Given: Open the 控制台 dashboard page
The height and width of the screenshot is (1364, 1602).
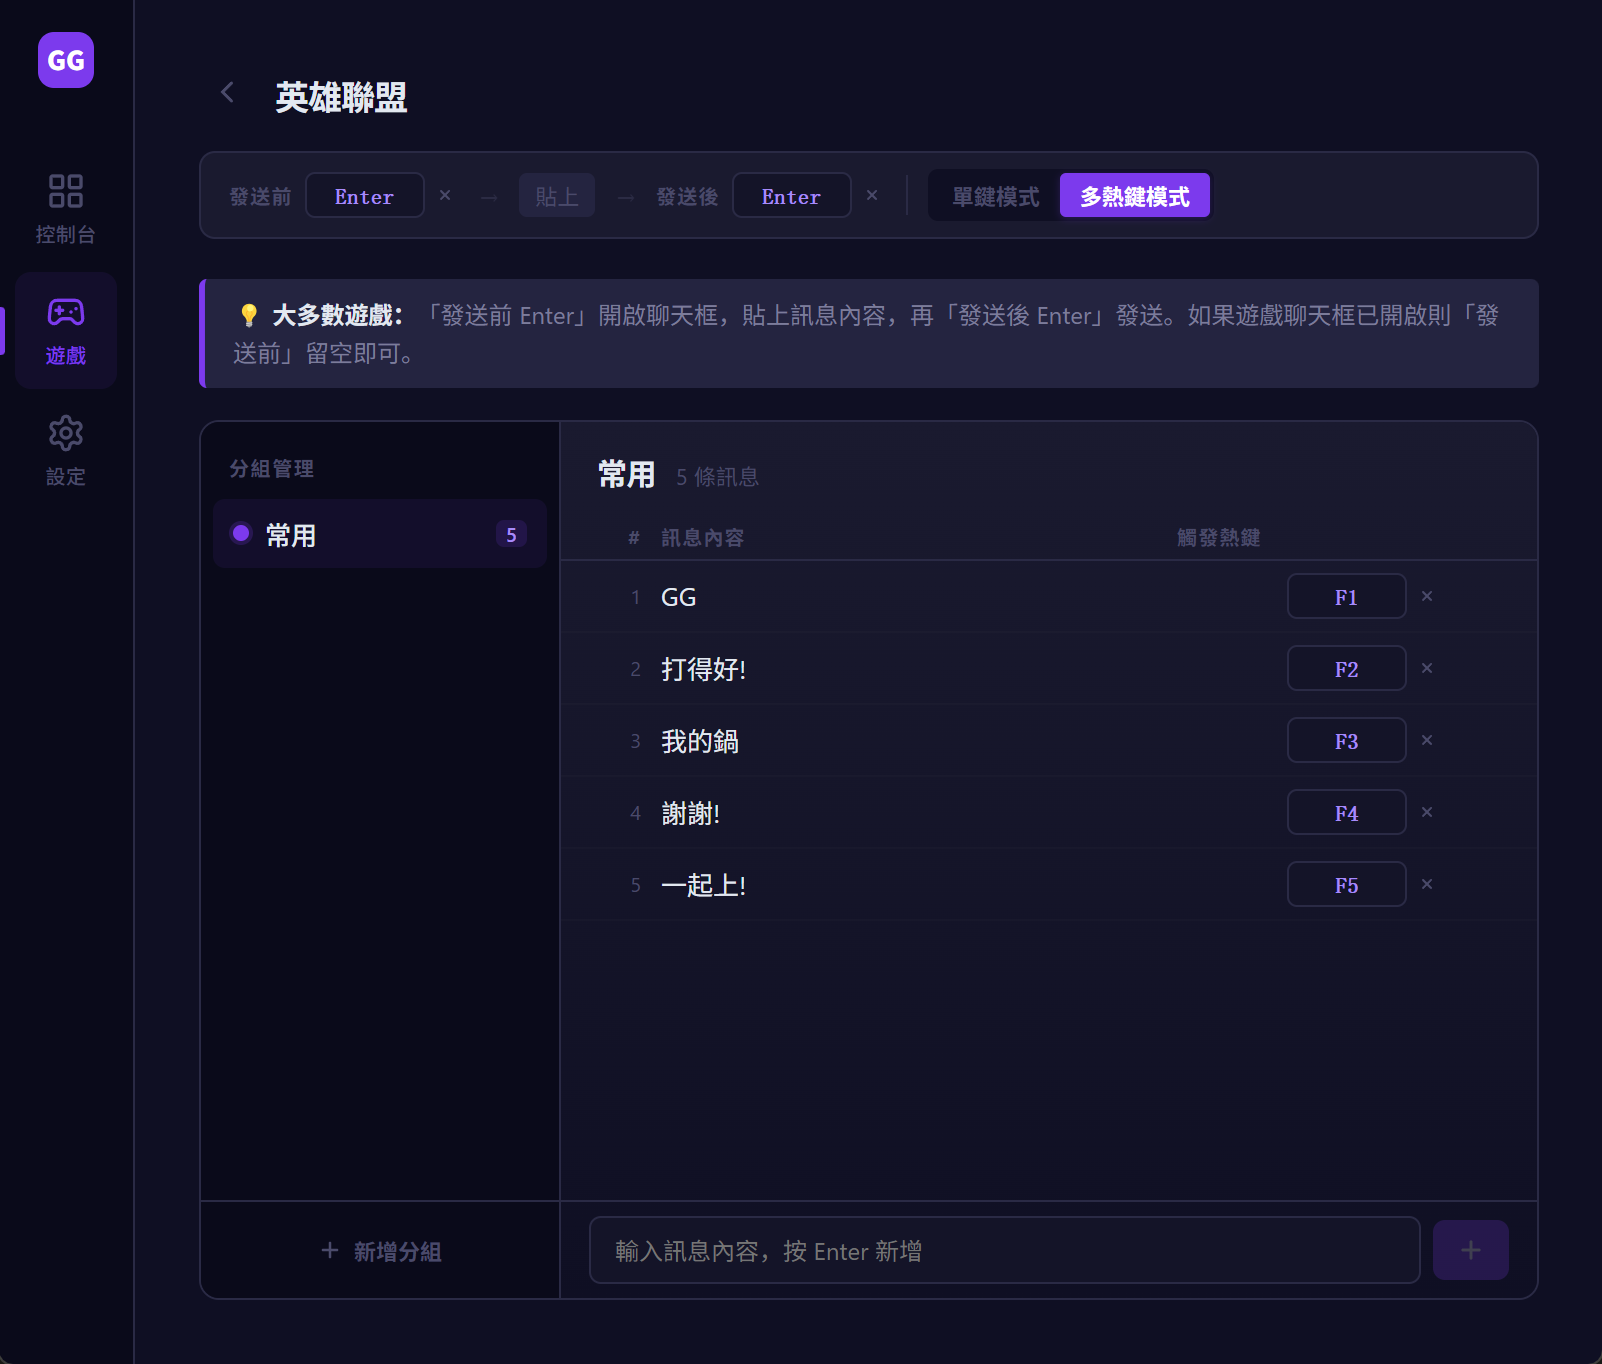Looking at the screenshot, I should (66, 208).
